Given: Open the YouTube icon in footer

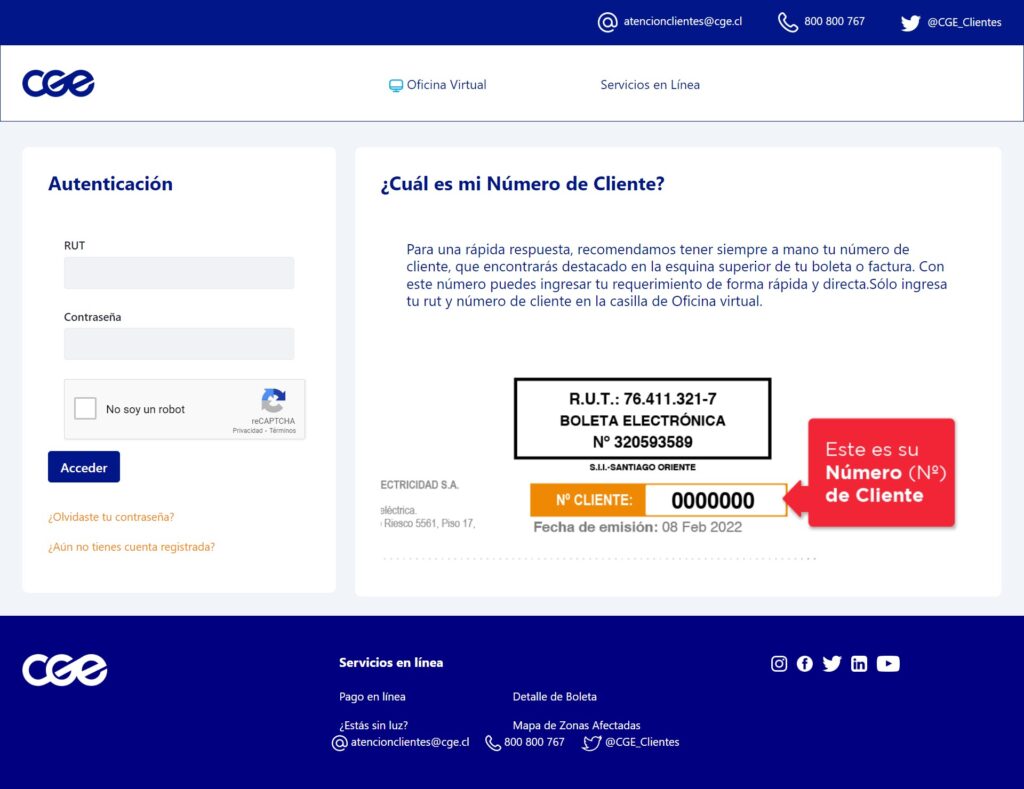Looking at the screenshot, I should pos(888,664).
